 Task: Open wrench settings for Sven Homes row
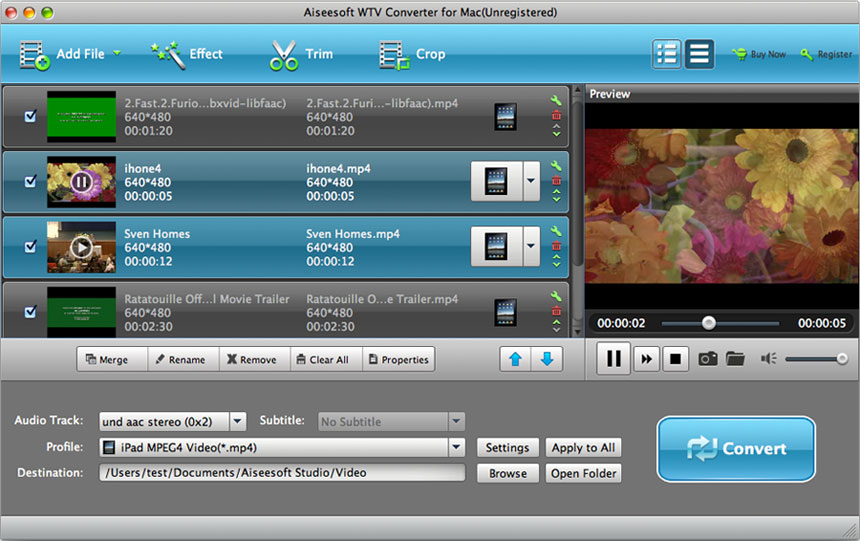(x=556, y=231)
